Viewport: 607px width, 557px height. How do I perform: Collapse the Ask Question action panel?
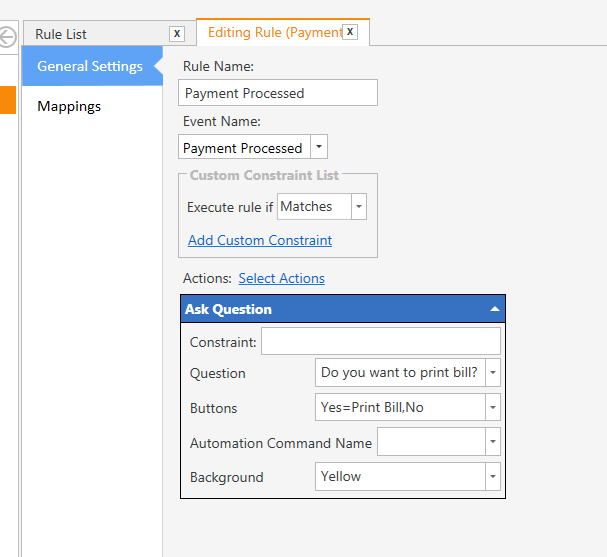(x=494, y=309)
